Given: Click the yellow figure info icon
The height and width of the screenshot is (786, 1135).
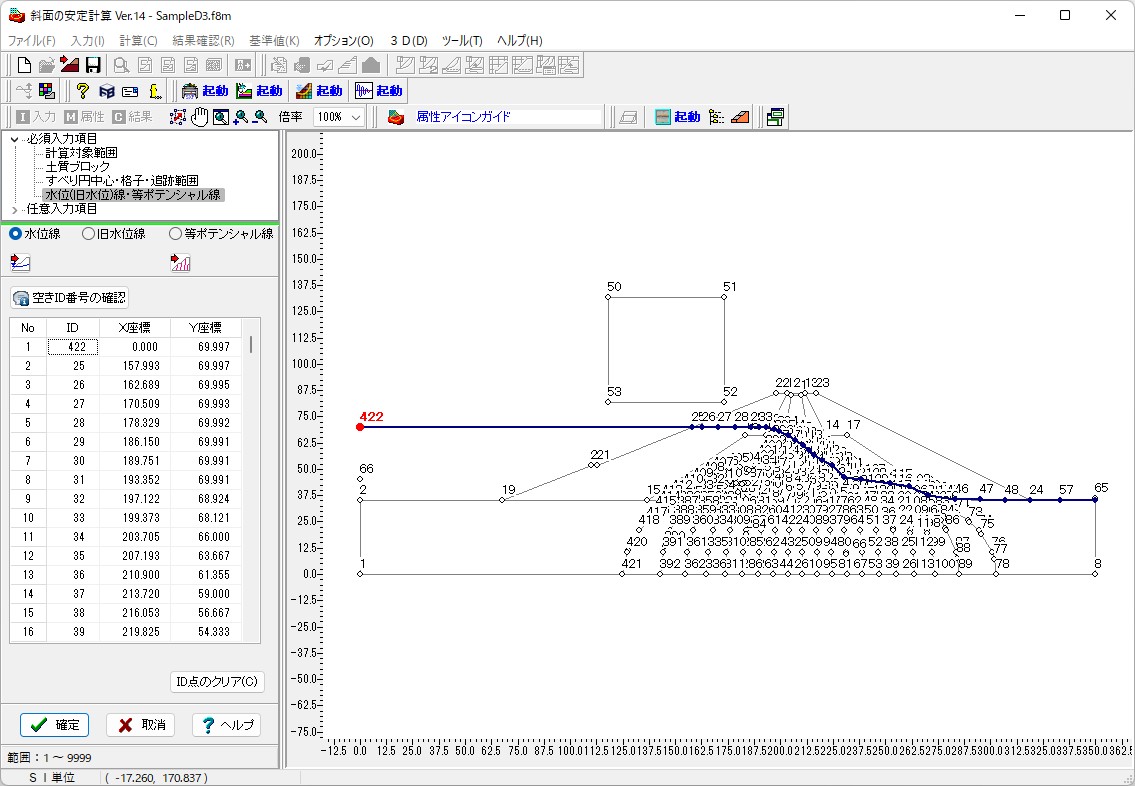Looking at the screenshot, I should pyautogui.click(x=154, y=90).
